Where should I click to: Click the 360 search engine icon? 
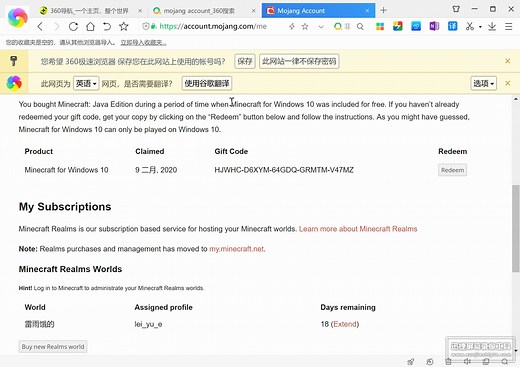(x=338, y=26)
